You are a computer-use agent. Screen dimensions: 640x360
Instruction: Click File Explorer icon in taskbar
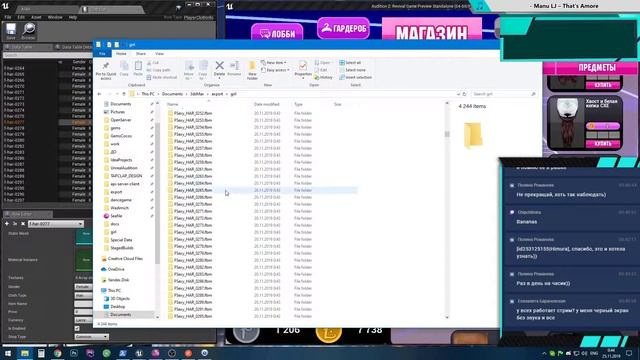[x=25, y=353]
